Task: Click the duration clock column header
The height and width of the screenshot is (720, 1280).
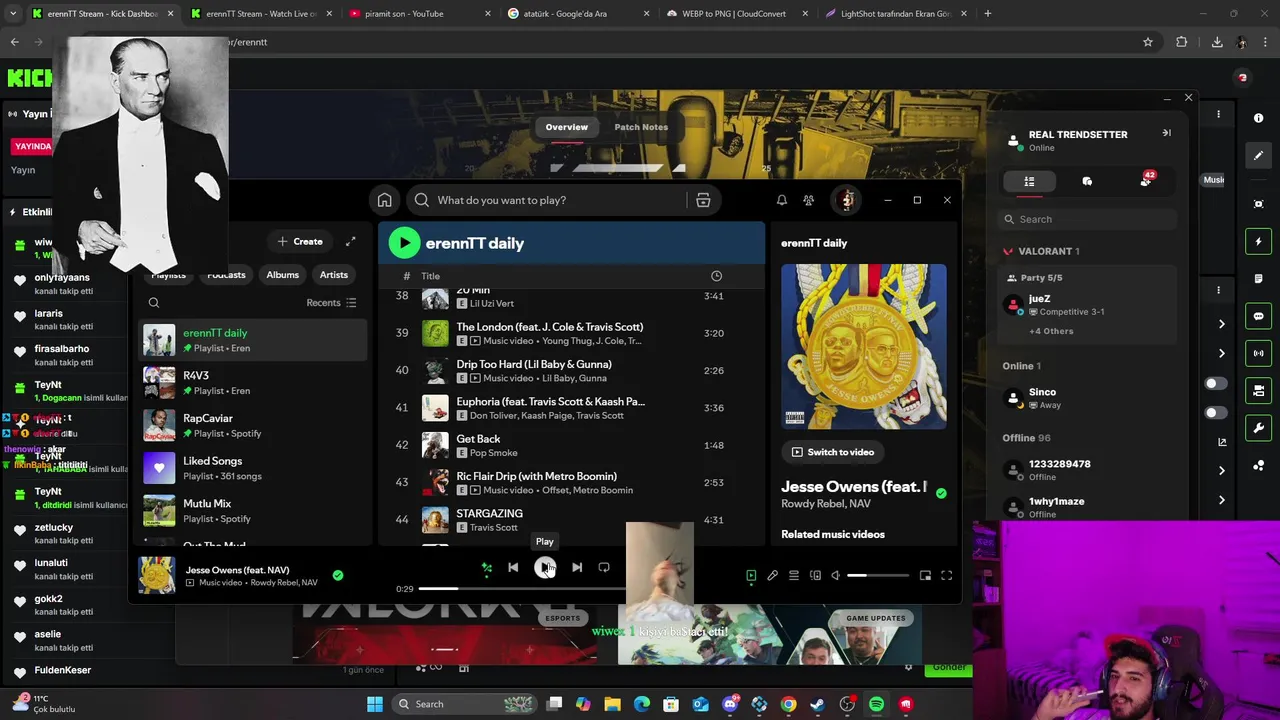Action: tap(716, 276)
